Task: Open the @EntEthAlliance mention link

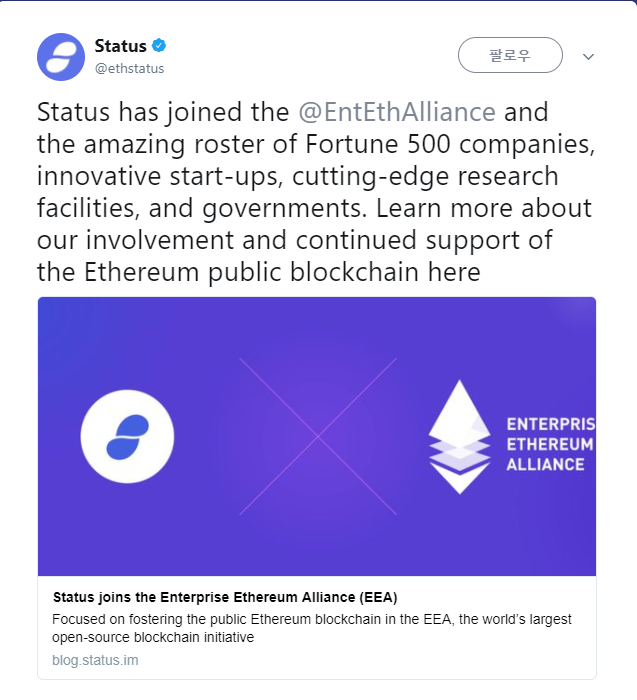Action: tap(397, 110)
